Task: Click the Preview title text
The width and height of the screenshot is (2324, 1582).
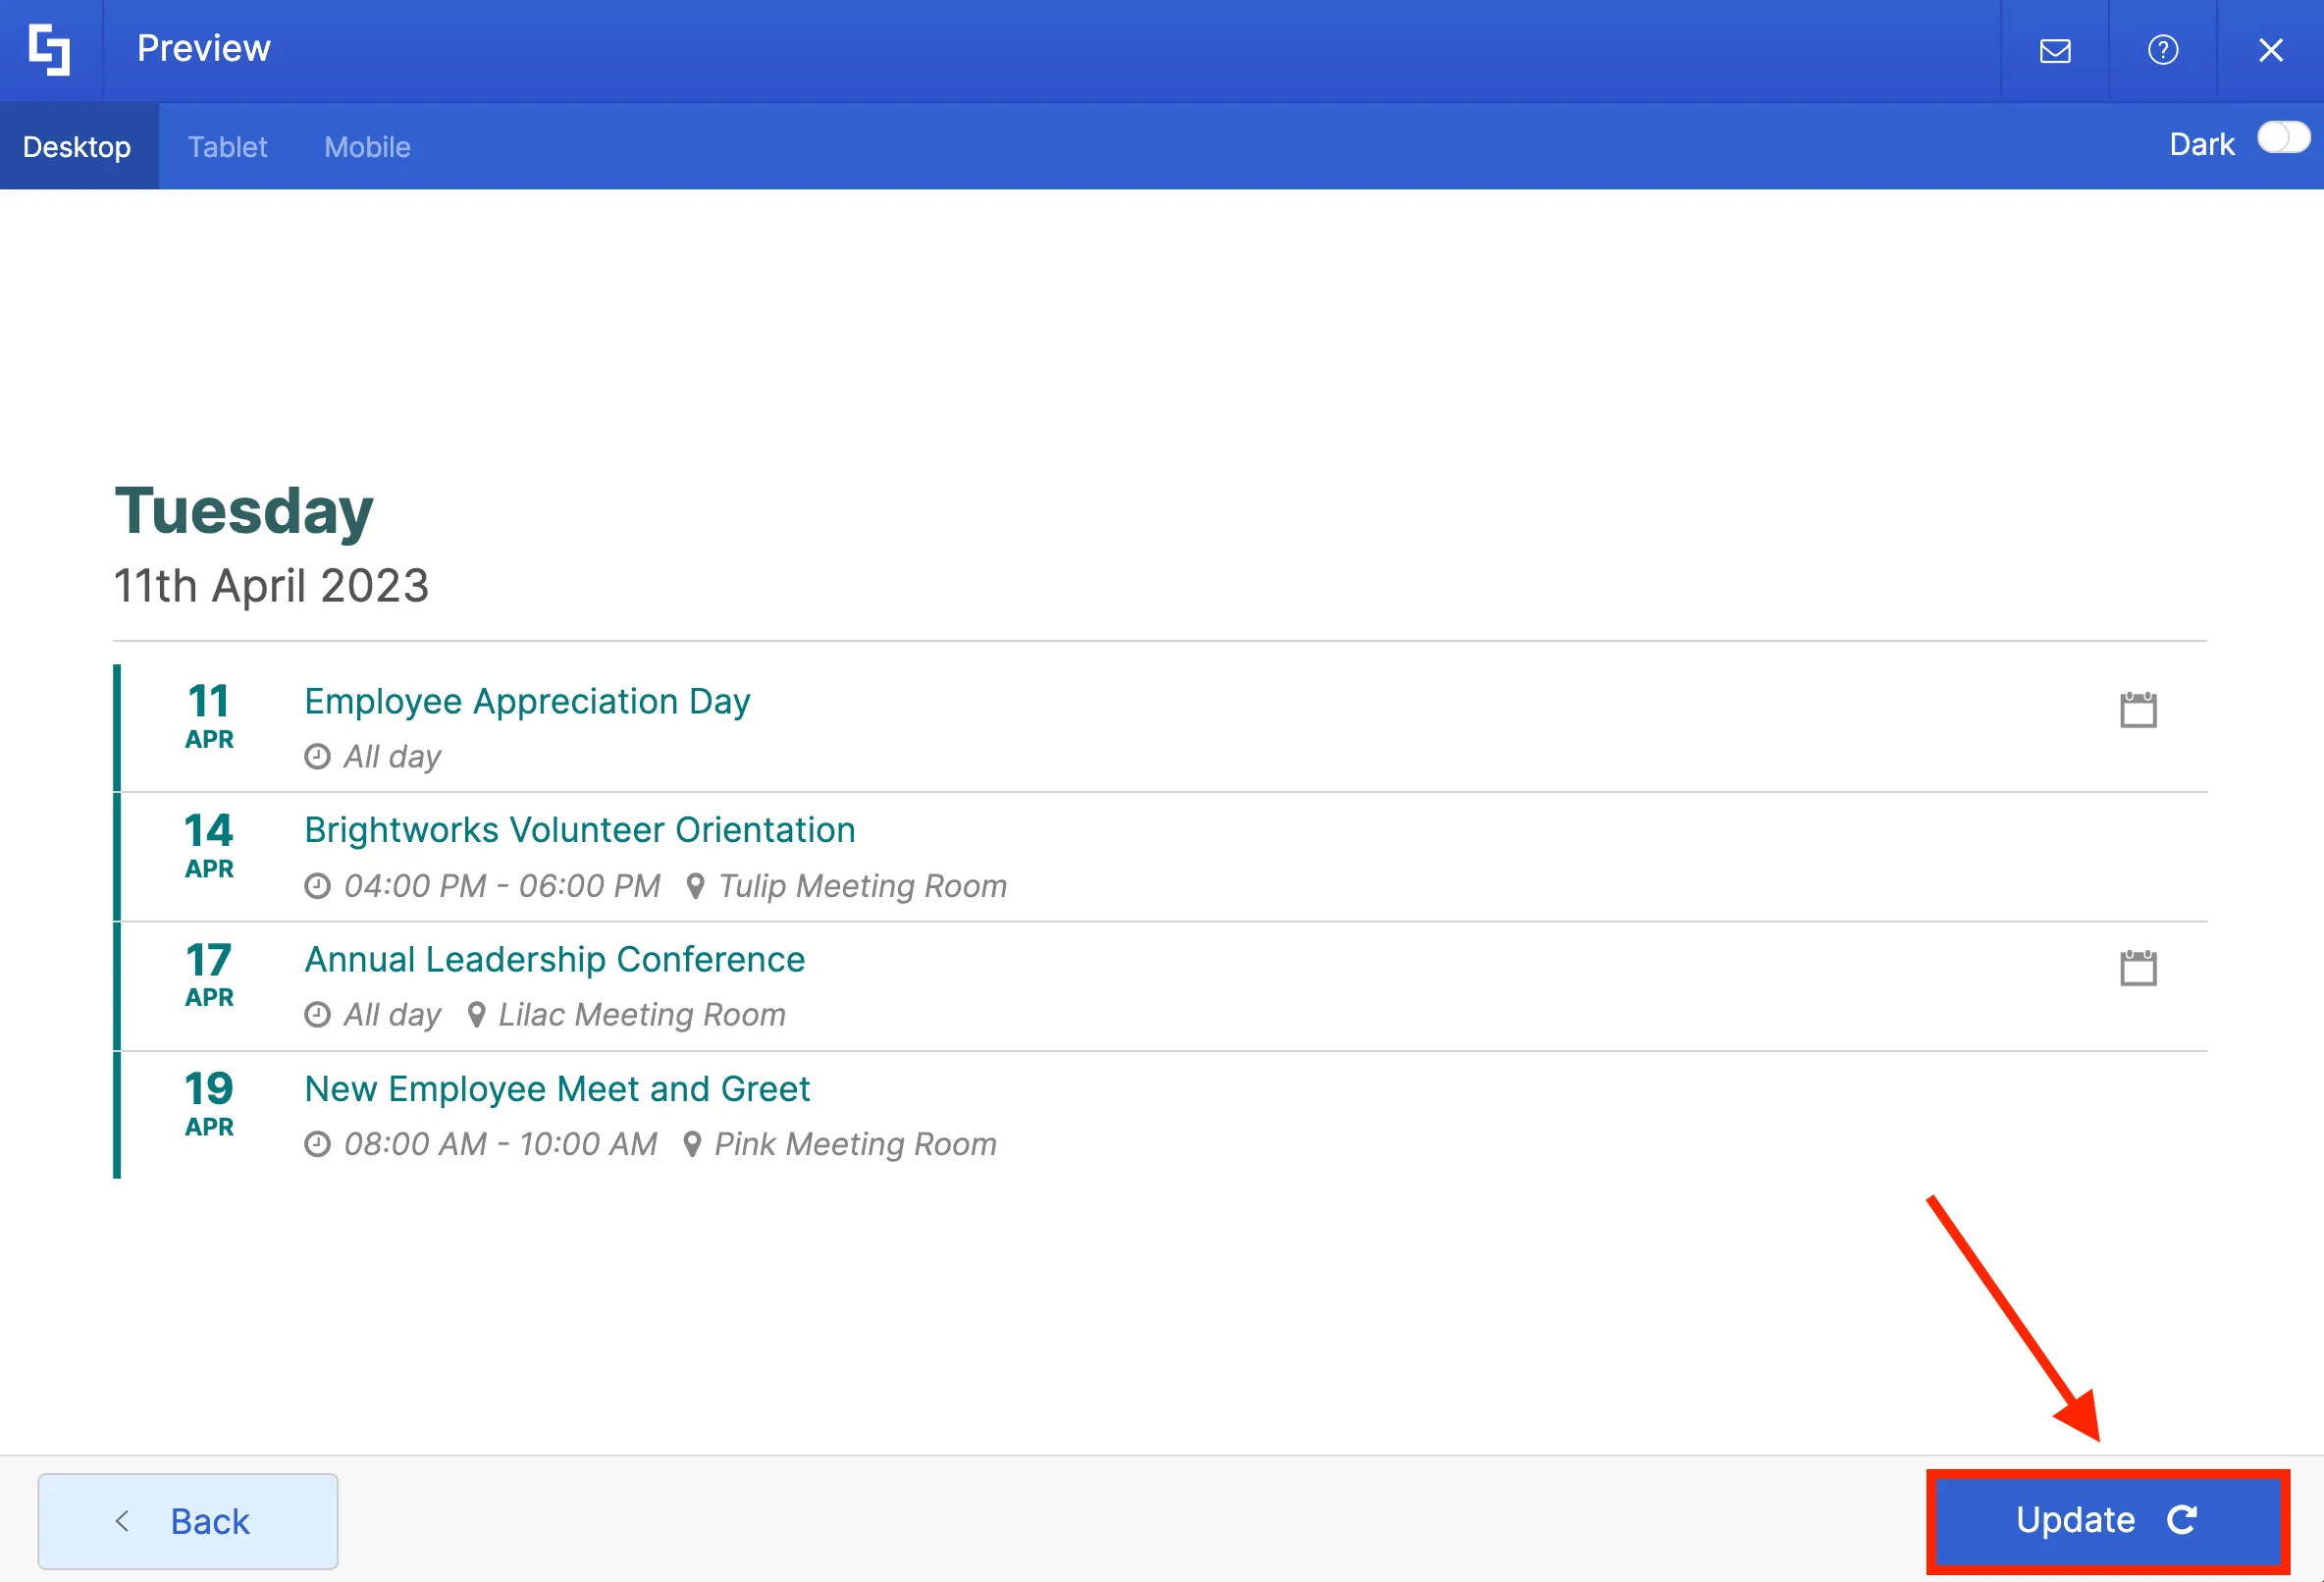Action: (x=203, y=48)
